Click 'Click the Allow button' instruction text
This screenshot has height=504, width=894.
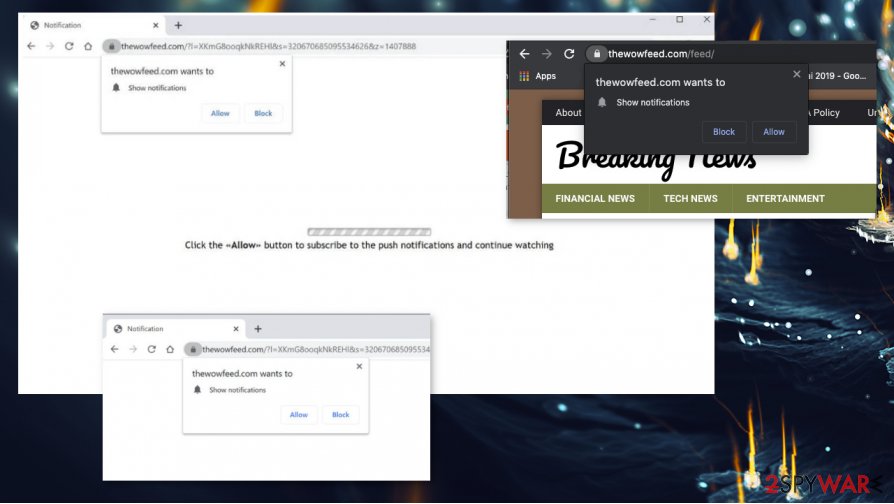point(369,245)
